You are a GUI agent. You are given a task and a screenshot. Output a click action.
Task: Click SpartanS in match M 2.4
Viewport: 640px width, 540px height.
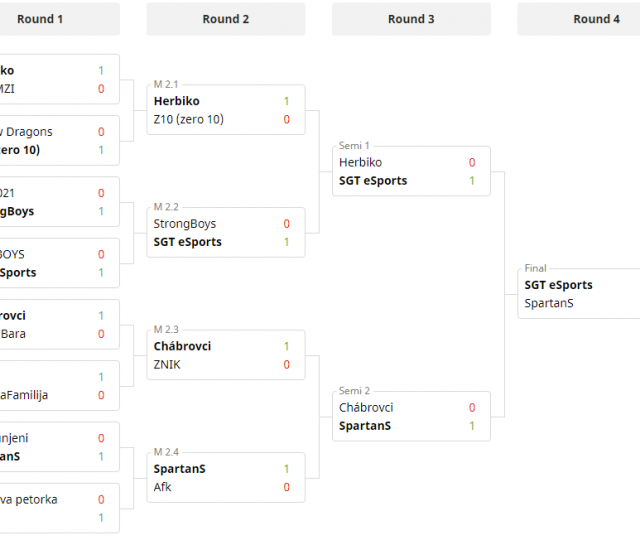tap(181, 468)
